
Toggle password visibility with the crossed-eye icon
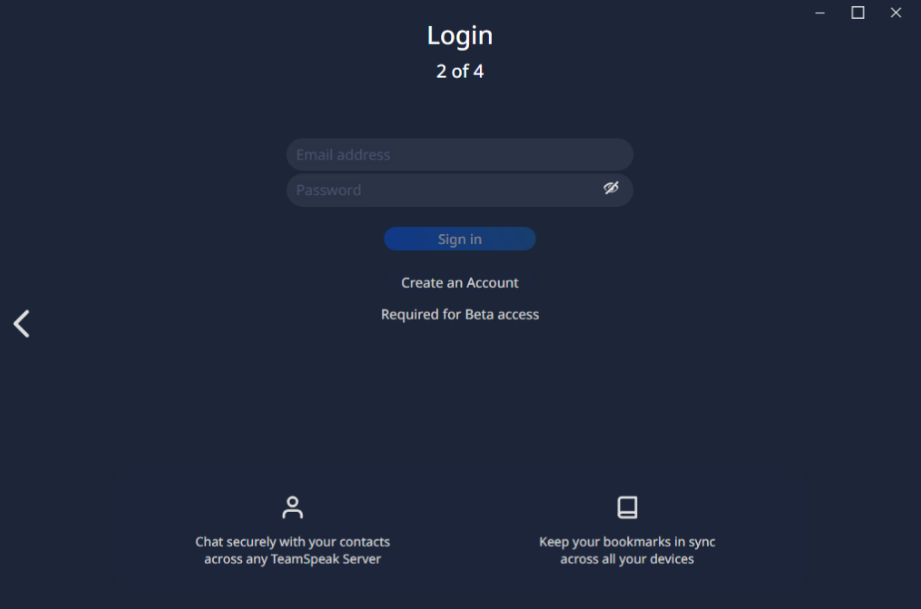[611, 188]
